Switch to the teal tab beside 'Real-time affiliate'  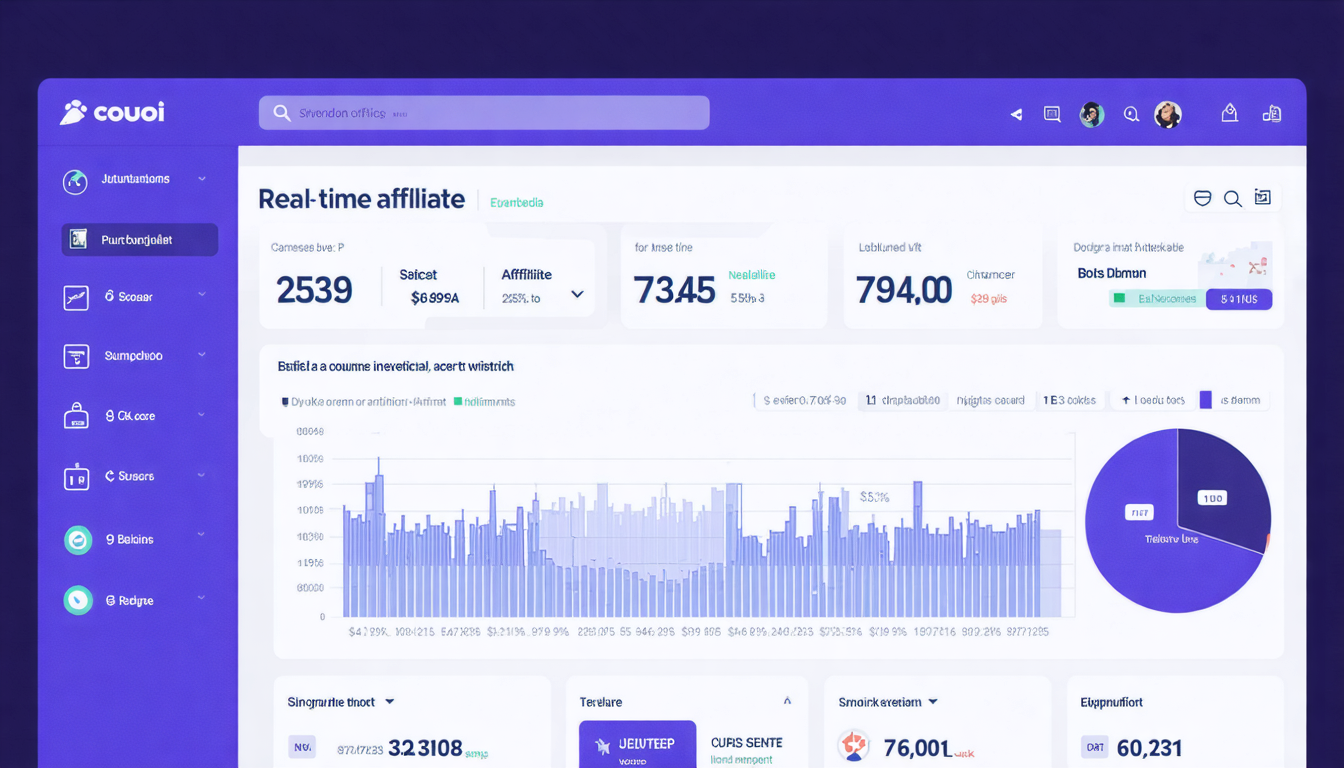(x=516, y=201)
